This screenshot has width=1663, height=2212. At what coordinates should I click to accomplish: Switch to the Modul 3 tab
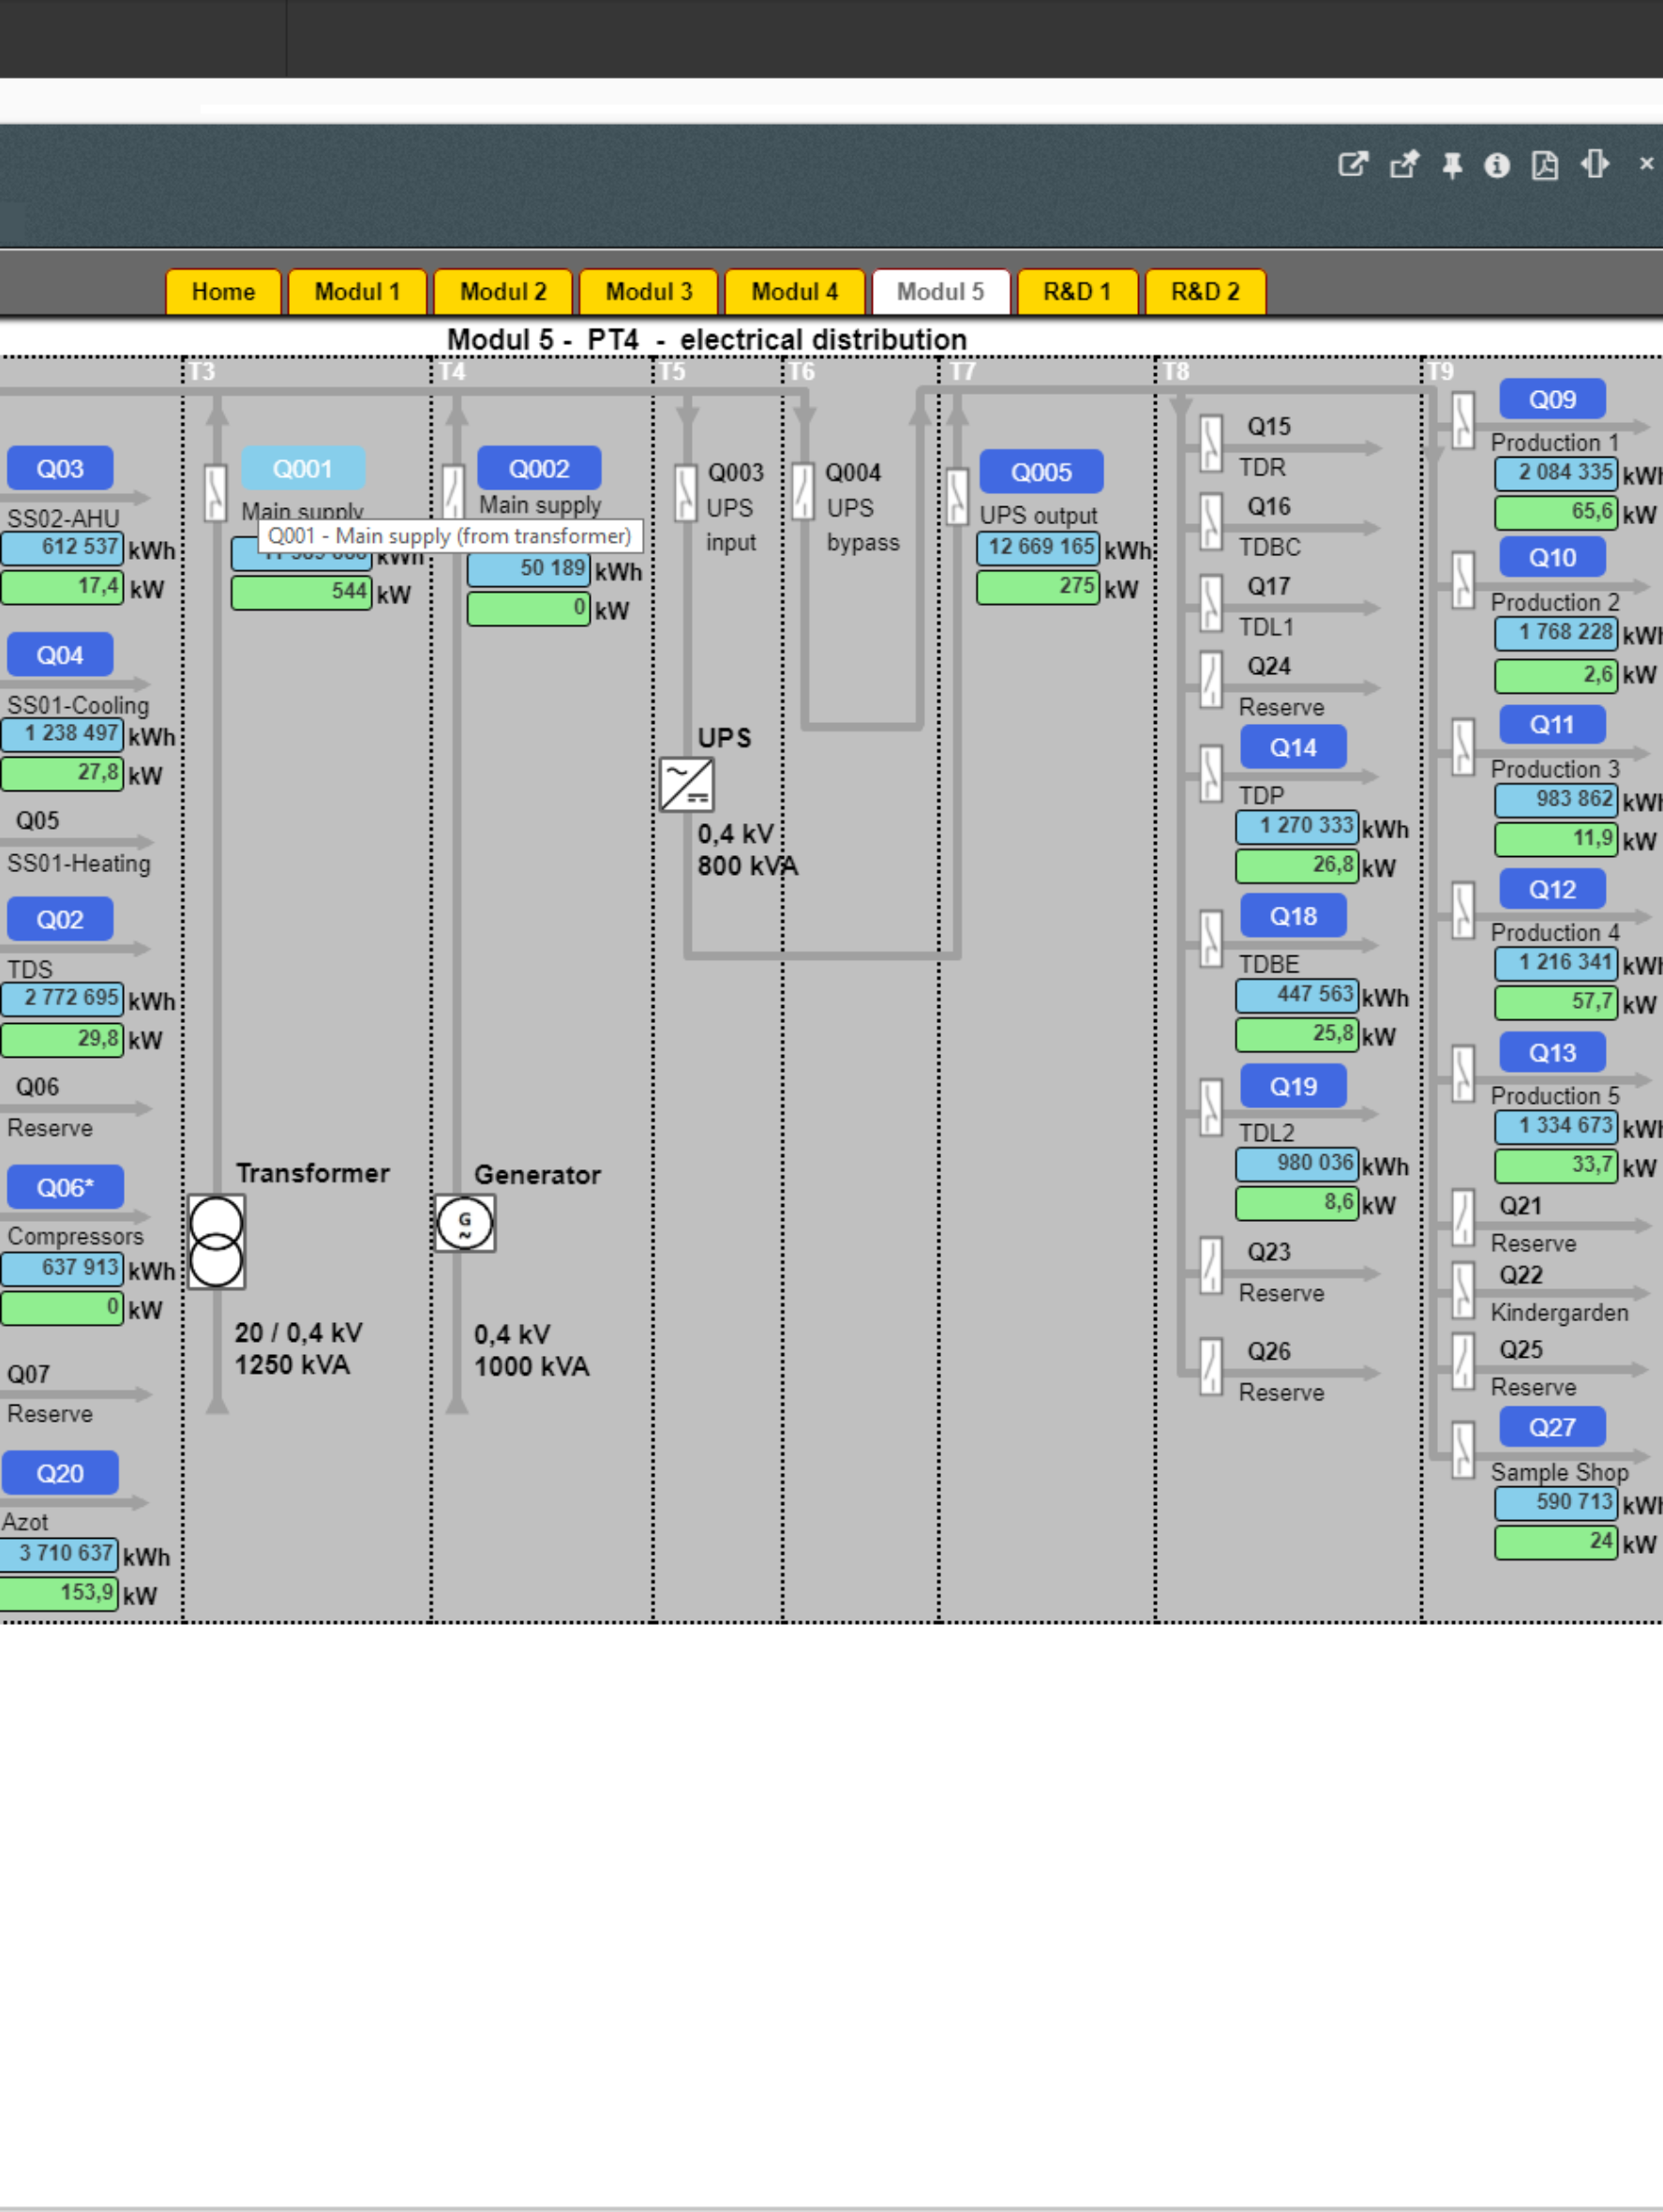click(648, 292)
